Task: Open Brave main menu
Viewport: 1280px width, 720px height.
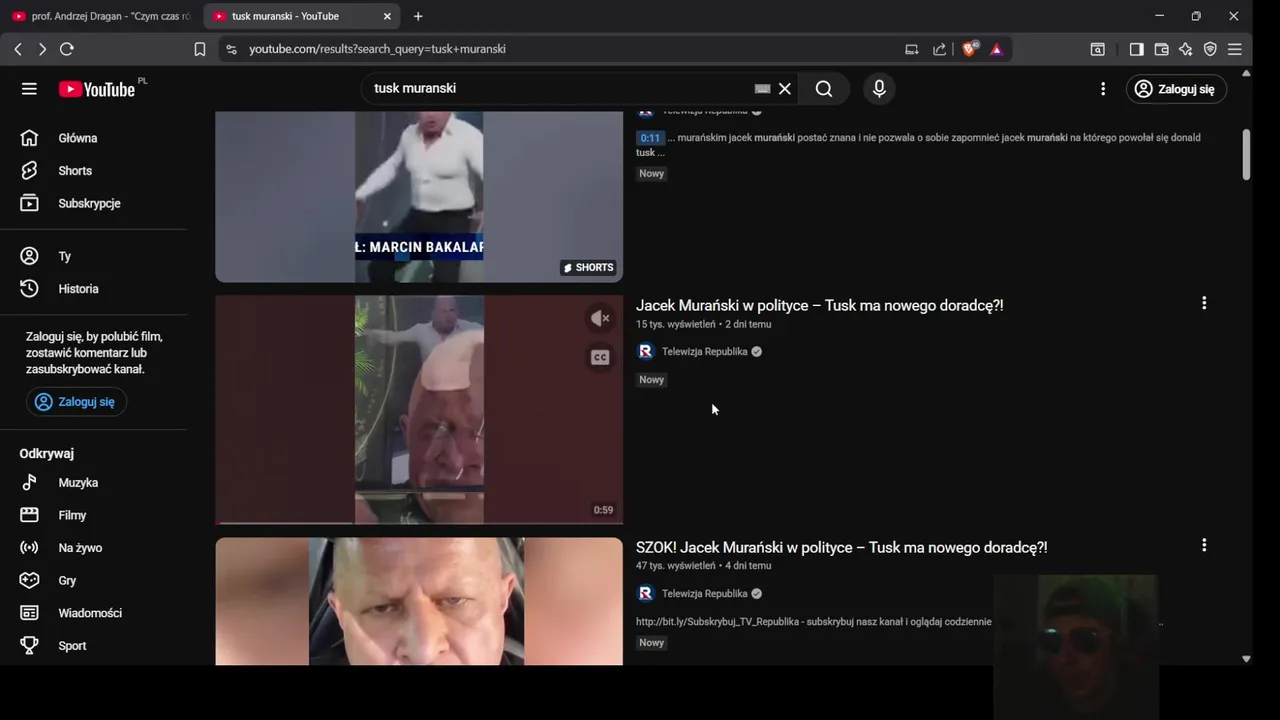Action: pos(1234,49)
